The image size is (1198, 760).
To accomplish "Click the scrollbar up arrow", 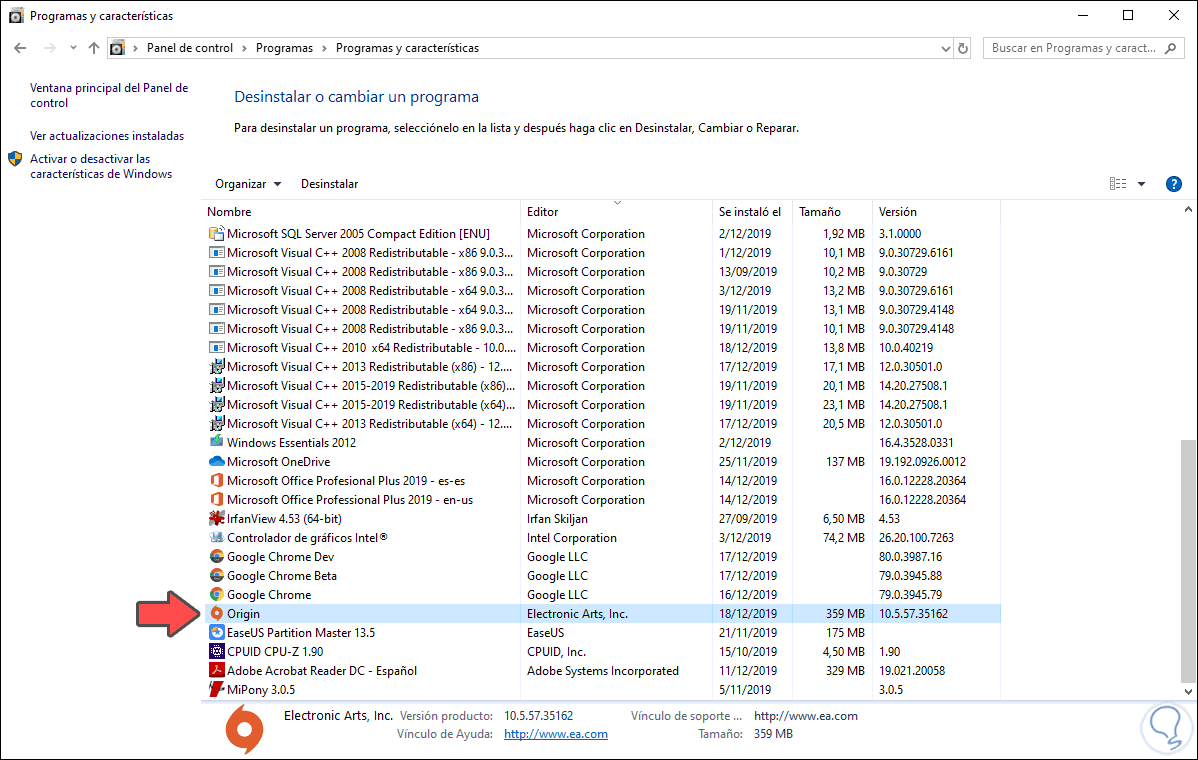I will 1188,209.
